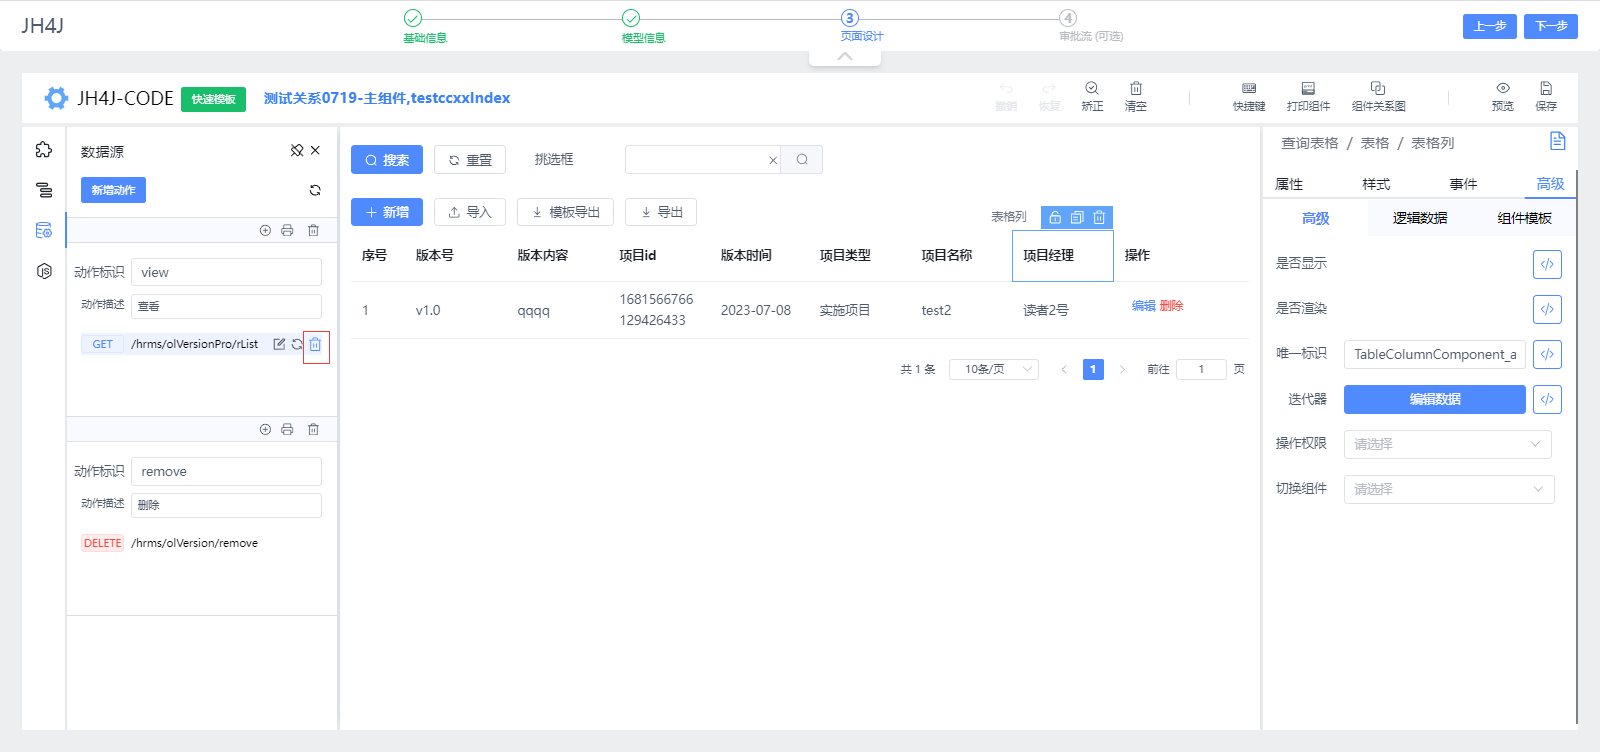Open the document icon in property panel
The image size is (1600, 752).
point(1557,141)
